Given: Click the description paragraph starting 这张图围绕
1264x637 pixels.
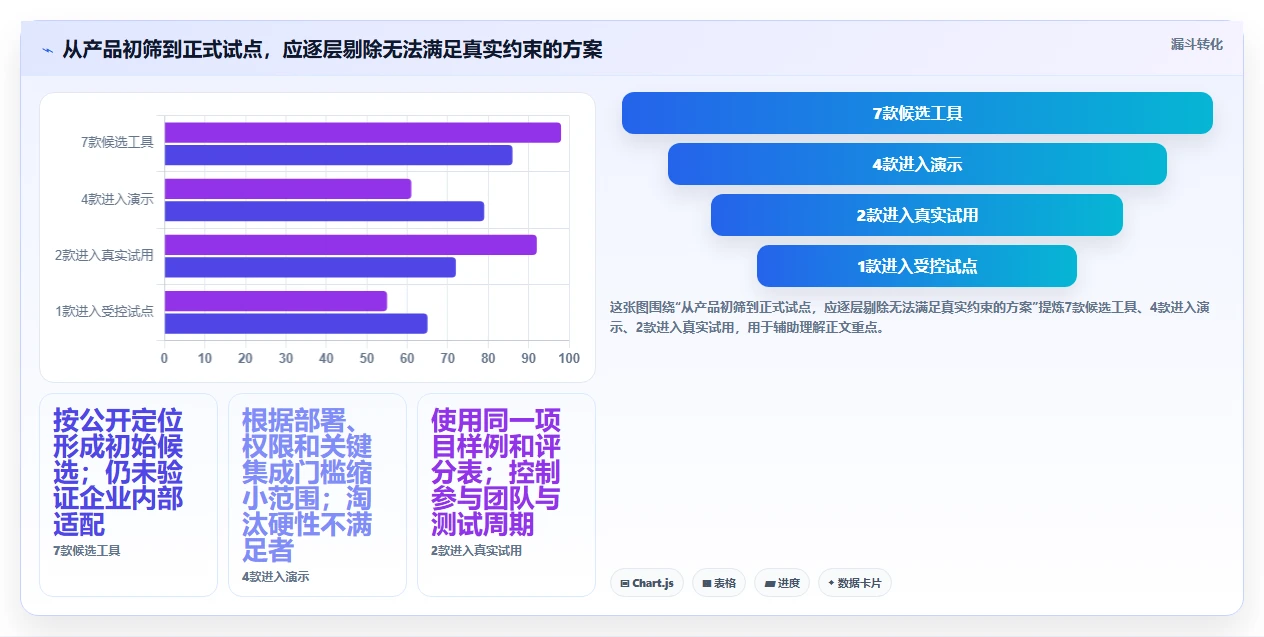Looking at the screenshot, I should coord(910,317).
